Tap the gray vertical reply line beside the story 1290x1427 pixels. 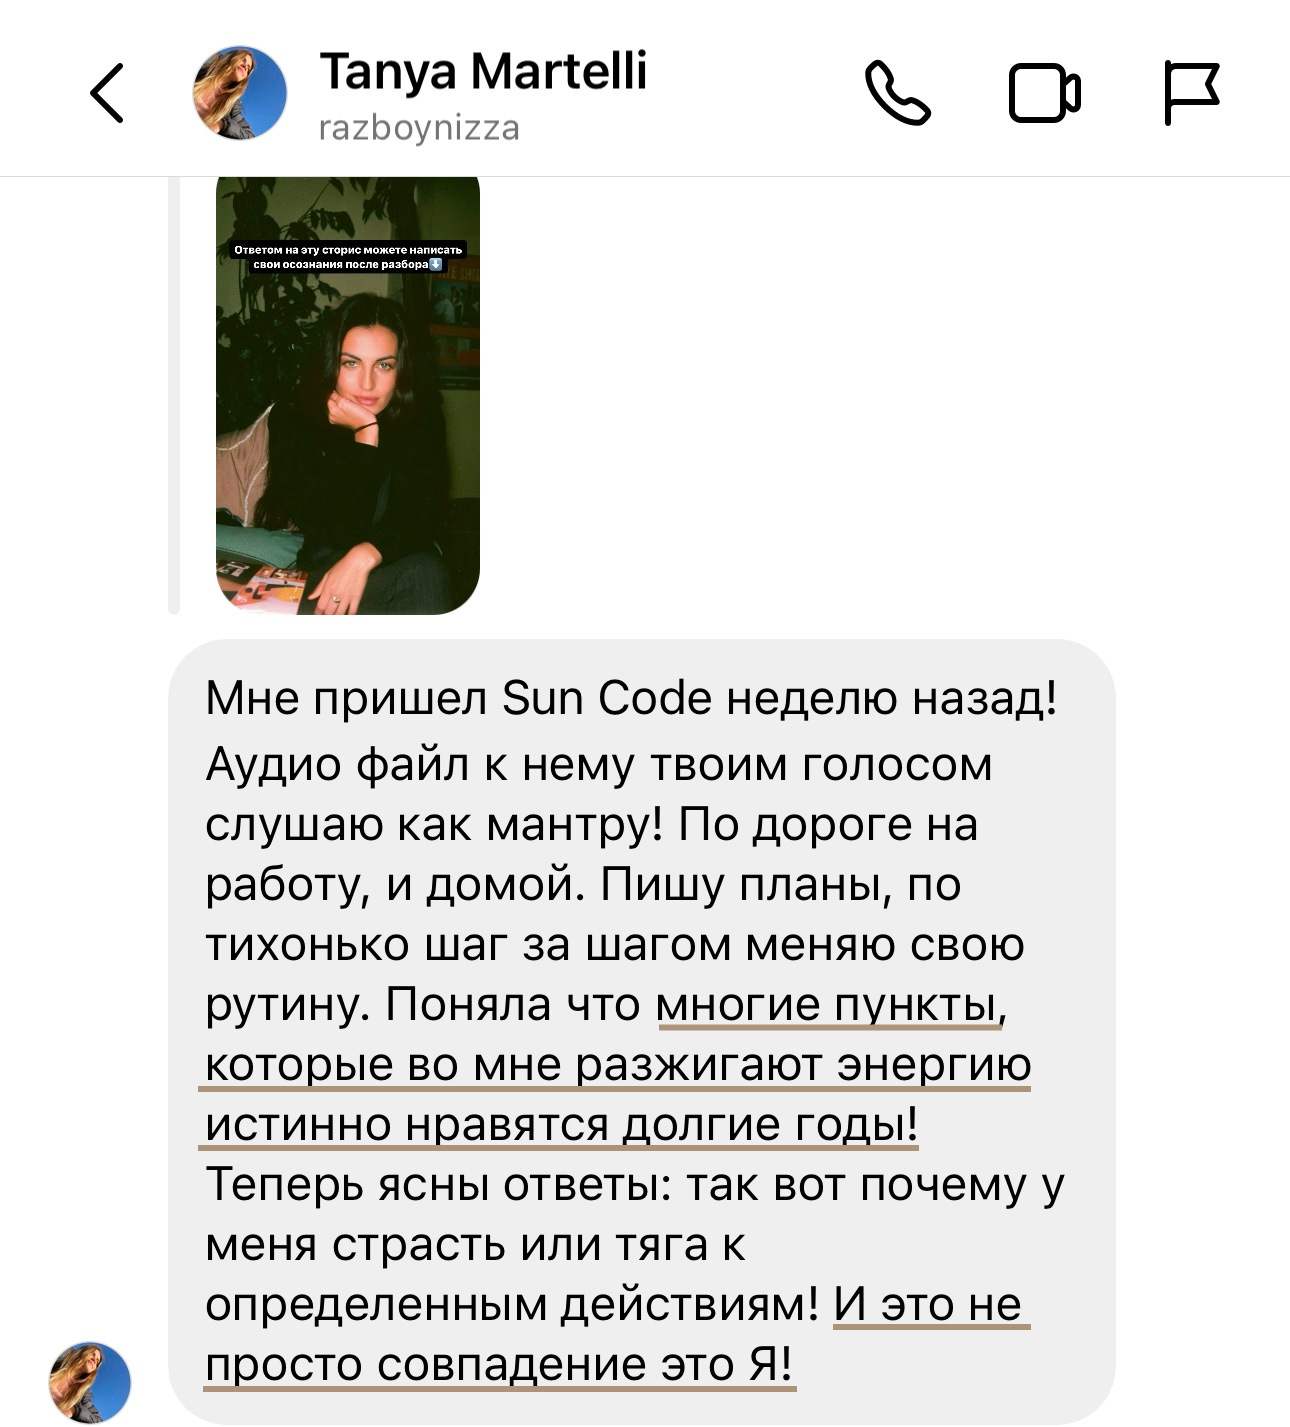click(174, 395)
